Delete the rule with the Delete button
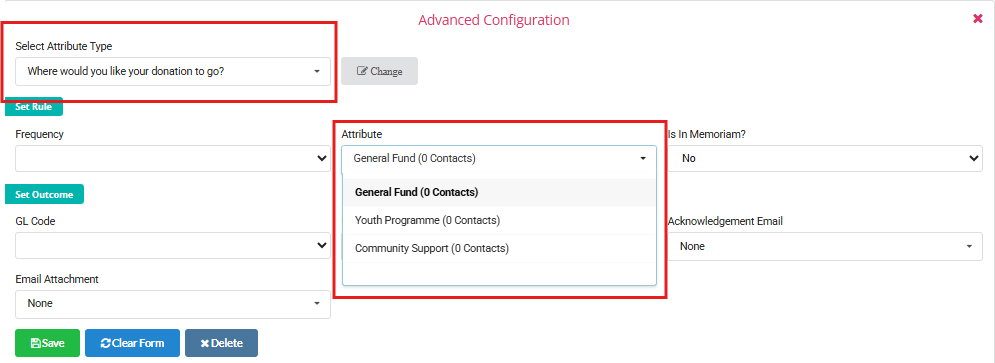The width and height of the screenshot is (995, 363). (x=221, y=343)
